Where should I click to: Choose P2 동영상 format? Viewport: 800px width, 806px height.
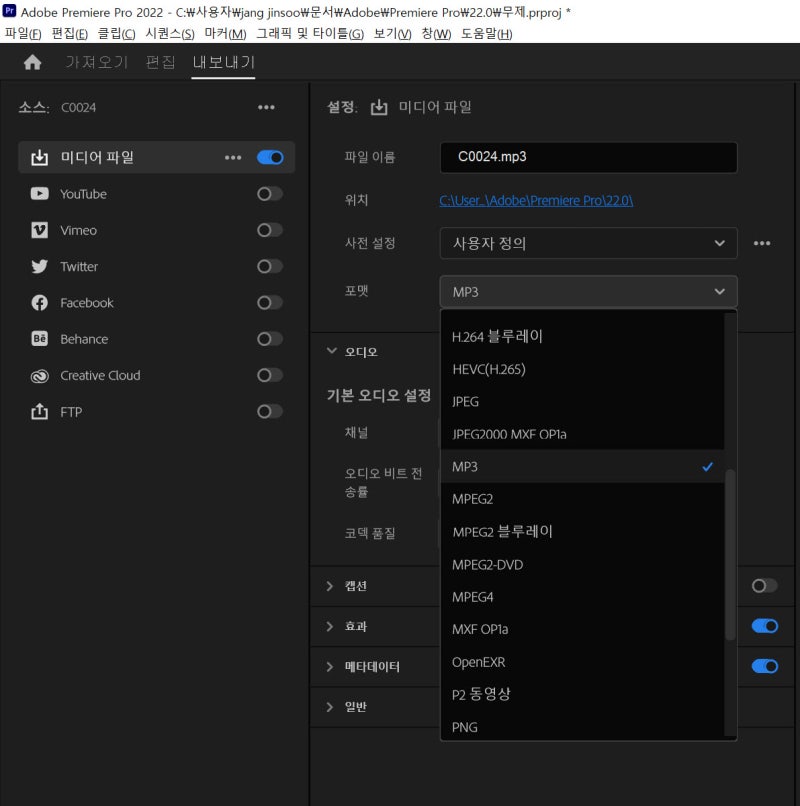[583, 694]
